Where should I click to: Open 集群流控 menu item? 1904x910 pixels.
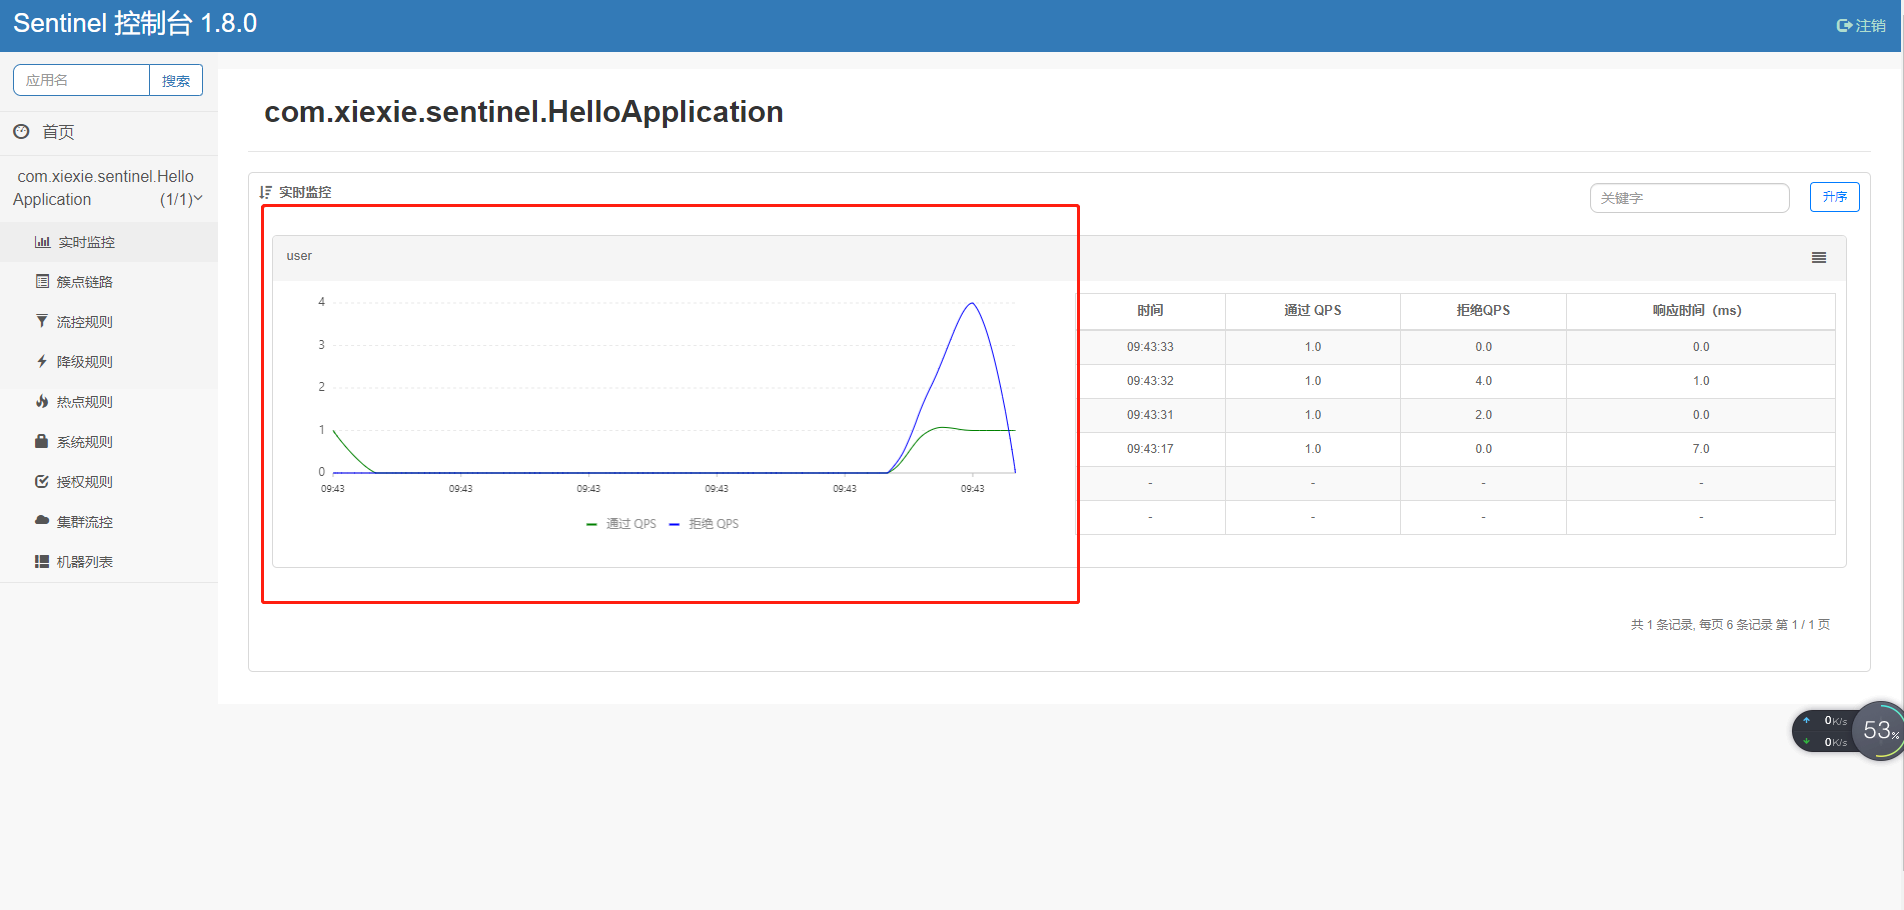tap(109, 522)
